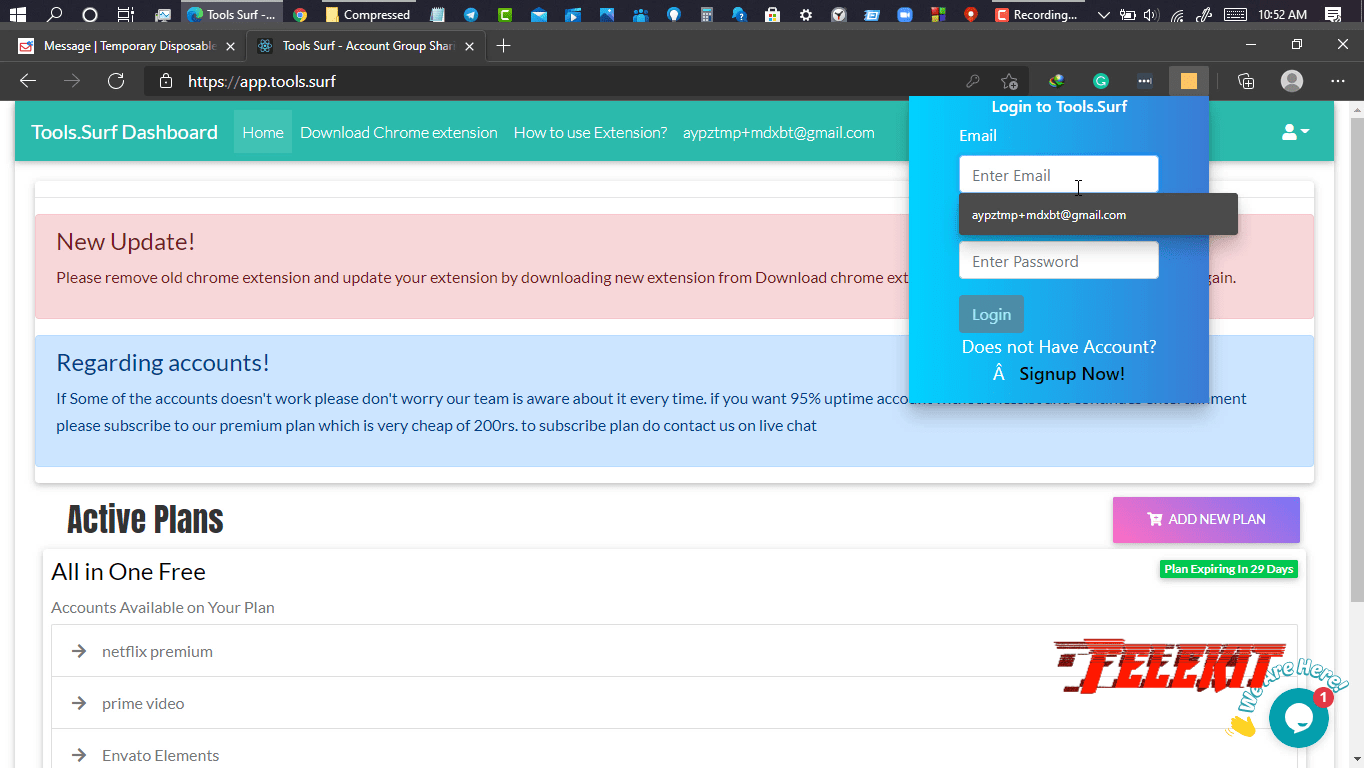Close the Tools Surf browser tab
1364x768 pixels.
469,46
